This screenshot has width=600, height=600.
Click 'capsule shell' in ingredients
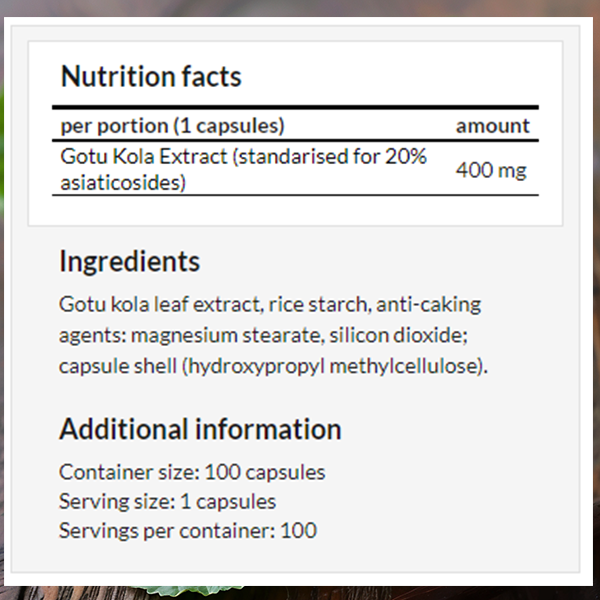(118, 367)
